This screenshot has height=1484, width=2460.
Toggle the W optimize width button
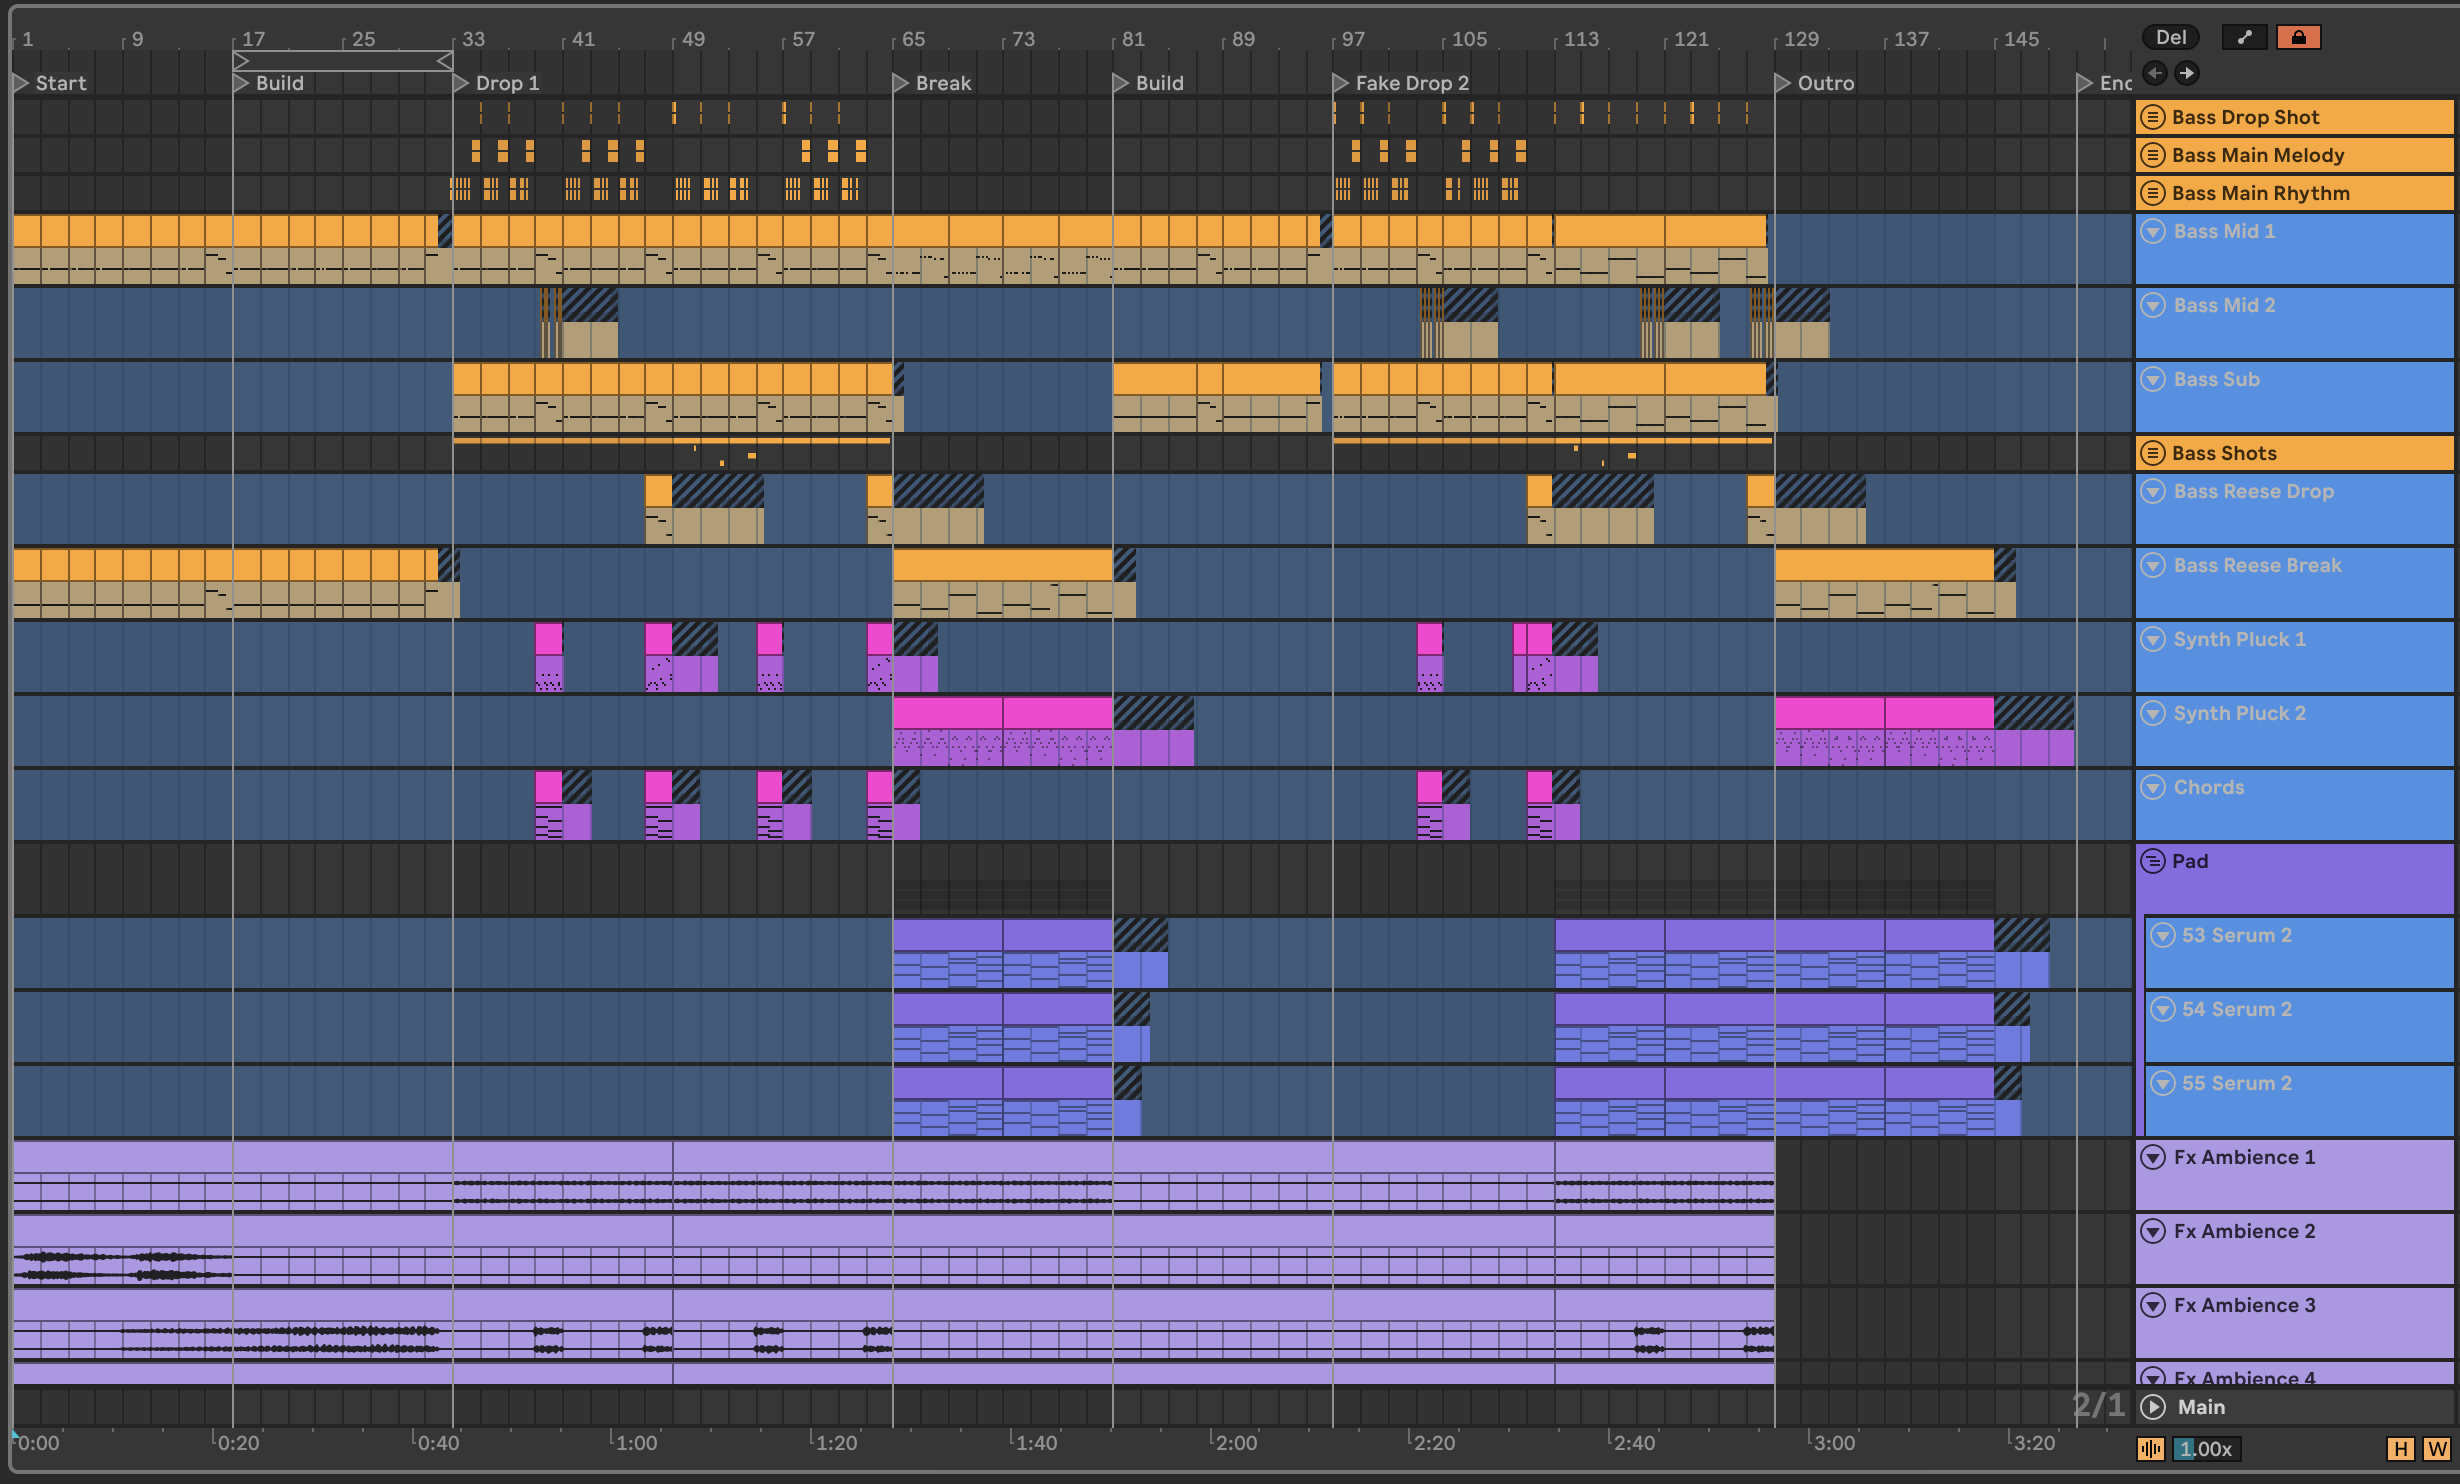click(x=2436, y=1449)
